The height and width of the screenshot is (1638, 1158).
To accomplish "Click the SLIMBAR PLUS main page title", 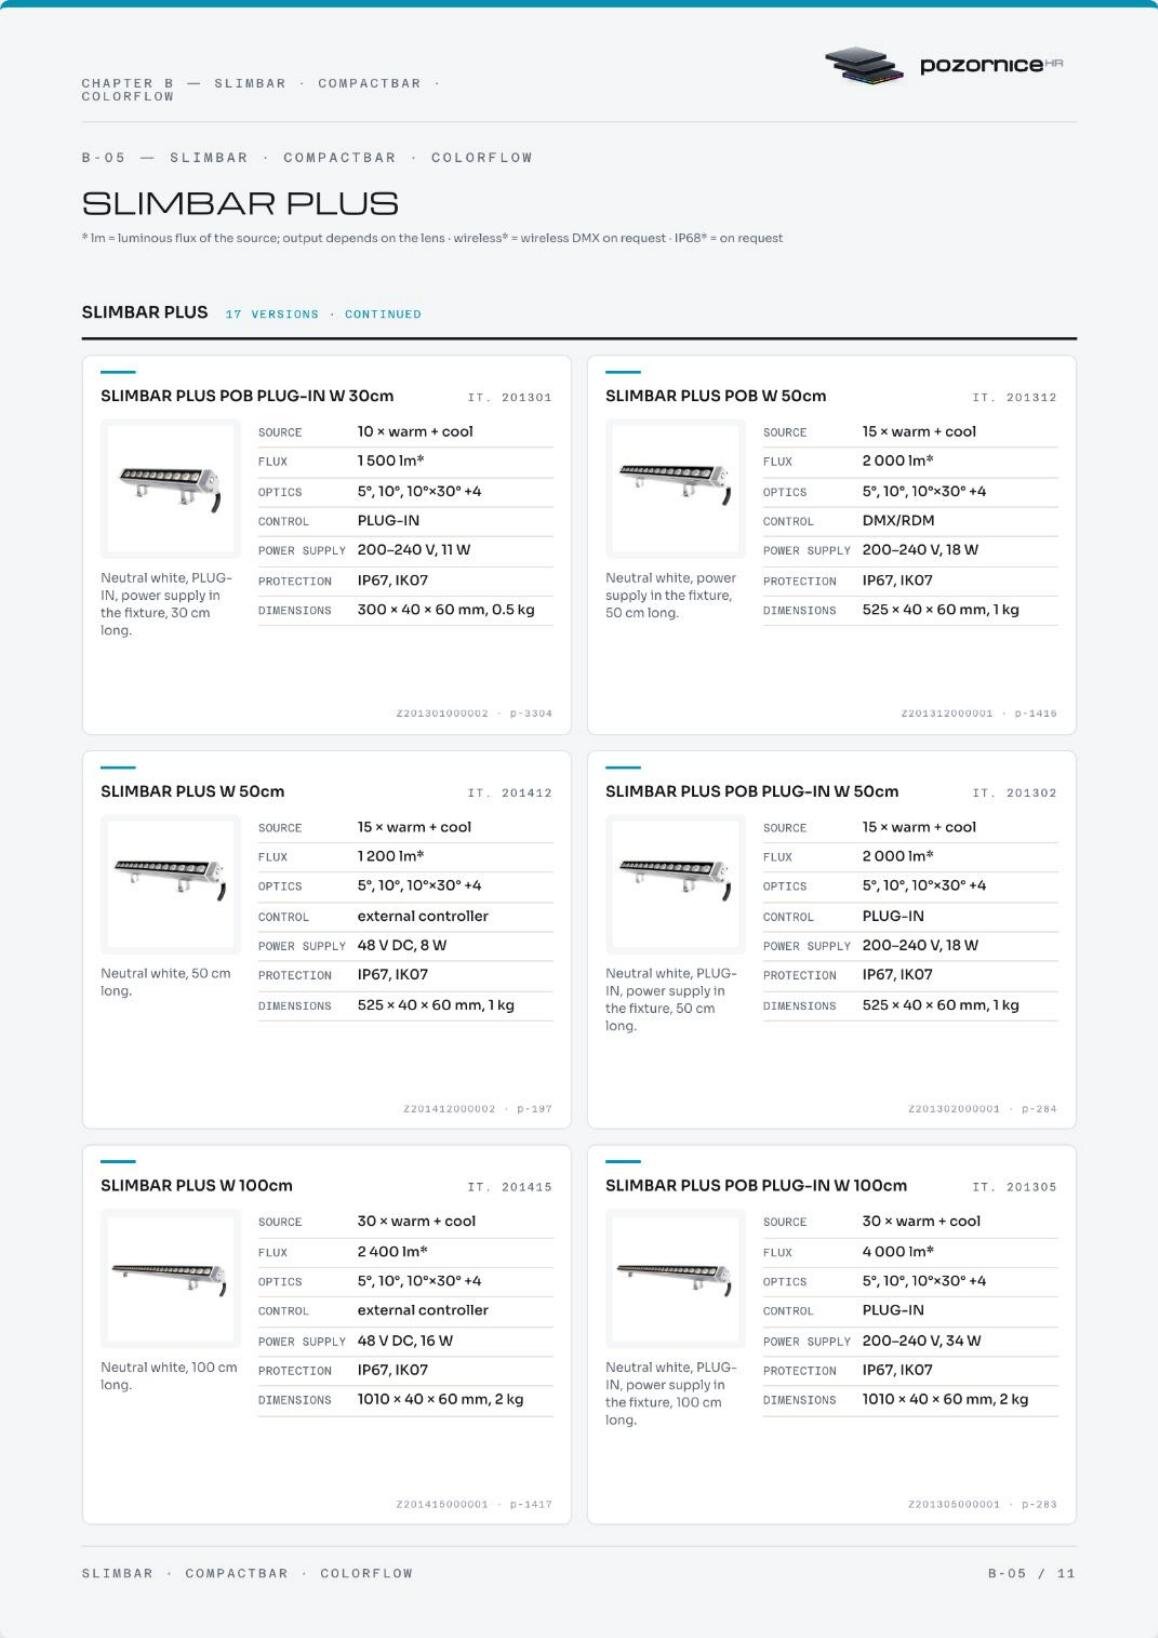I will pyautogui.click(x=240, y=204).
